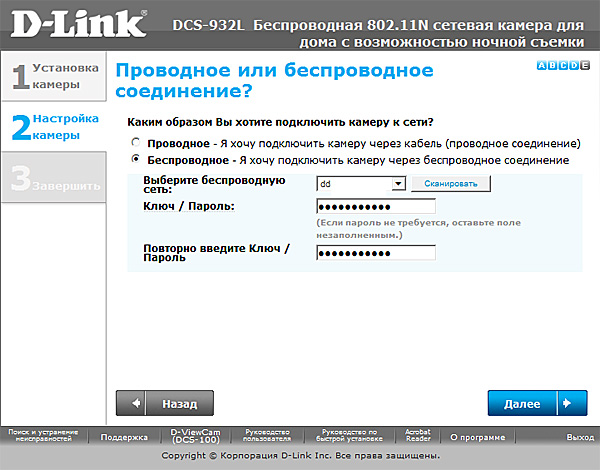Click the Ключ / Пароль password field
Viewport: 600px width, 470px height.
tap(376, 206)
